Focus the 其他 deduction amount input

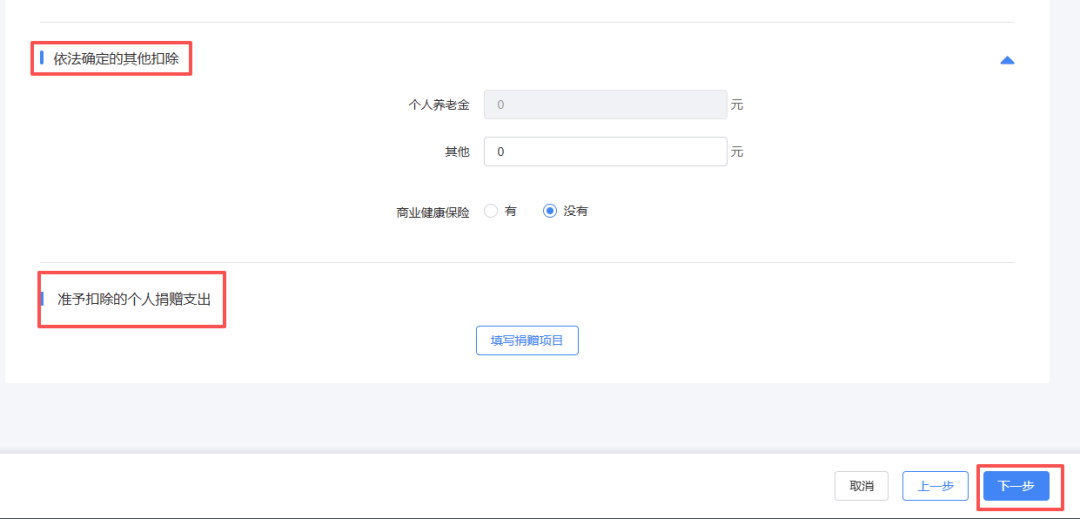click(605, 152)
